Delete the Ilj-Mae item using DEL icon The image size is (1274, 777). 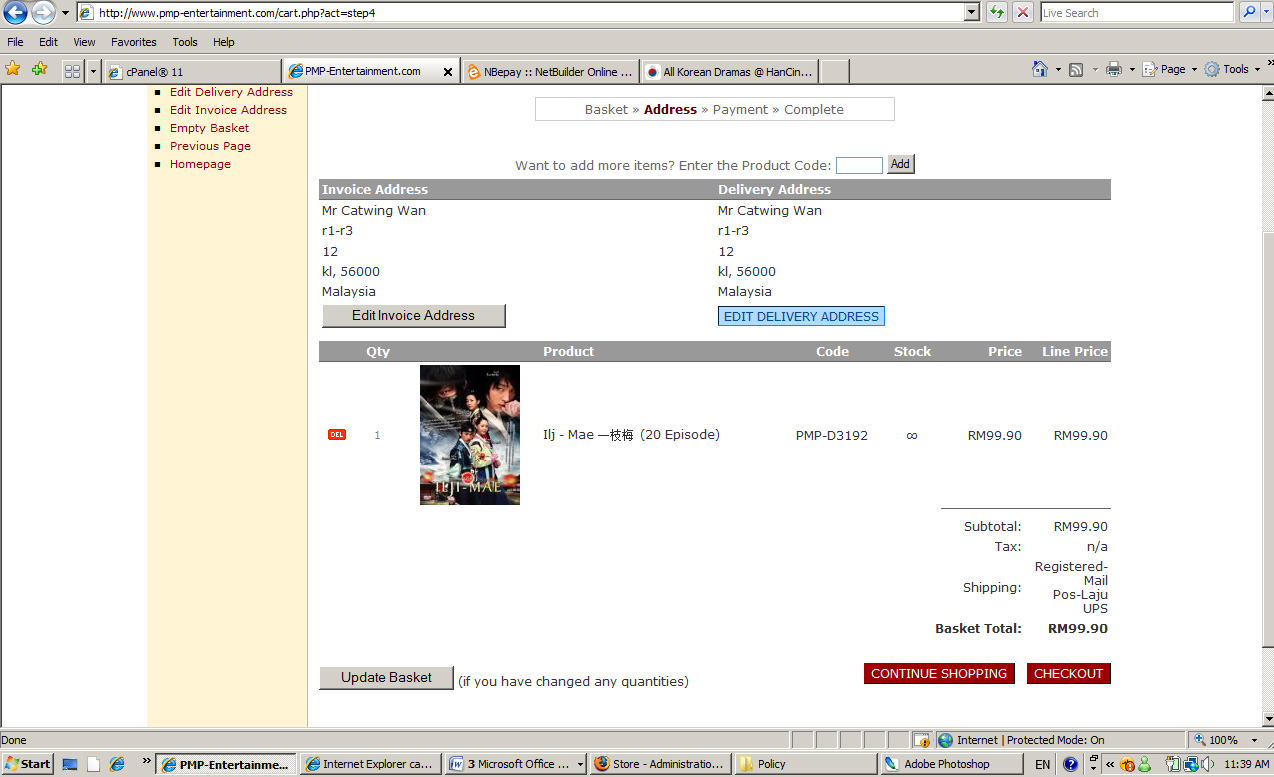click(337, 435)
